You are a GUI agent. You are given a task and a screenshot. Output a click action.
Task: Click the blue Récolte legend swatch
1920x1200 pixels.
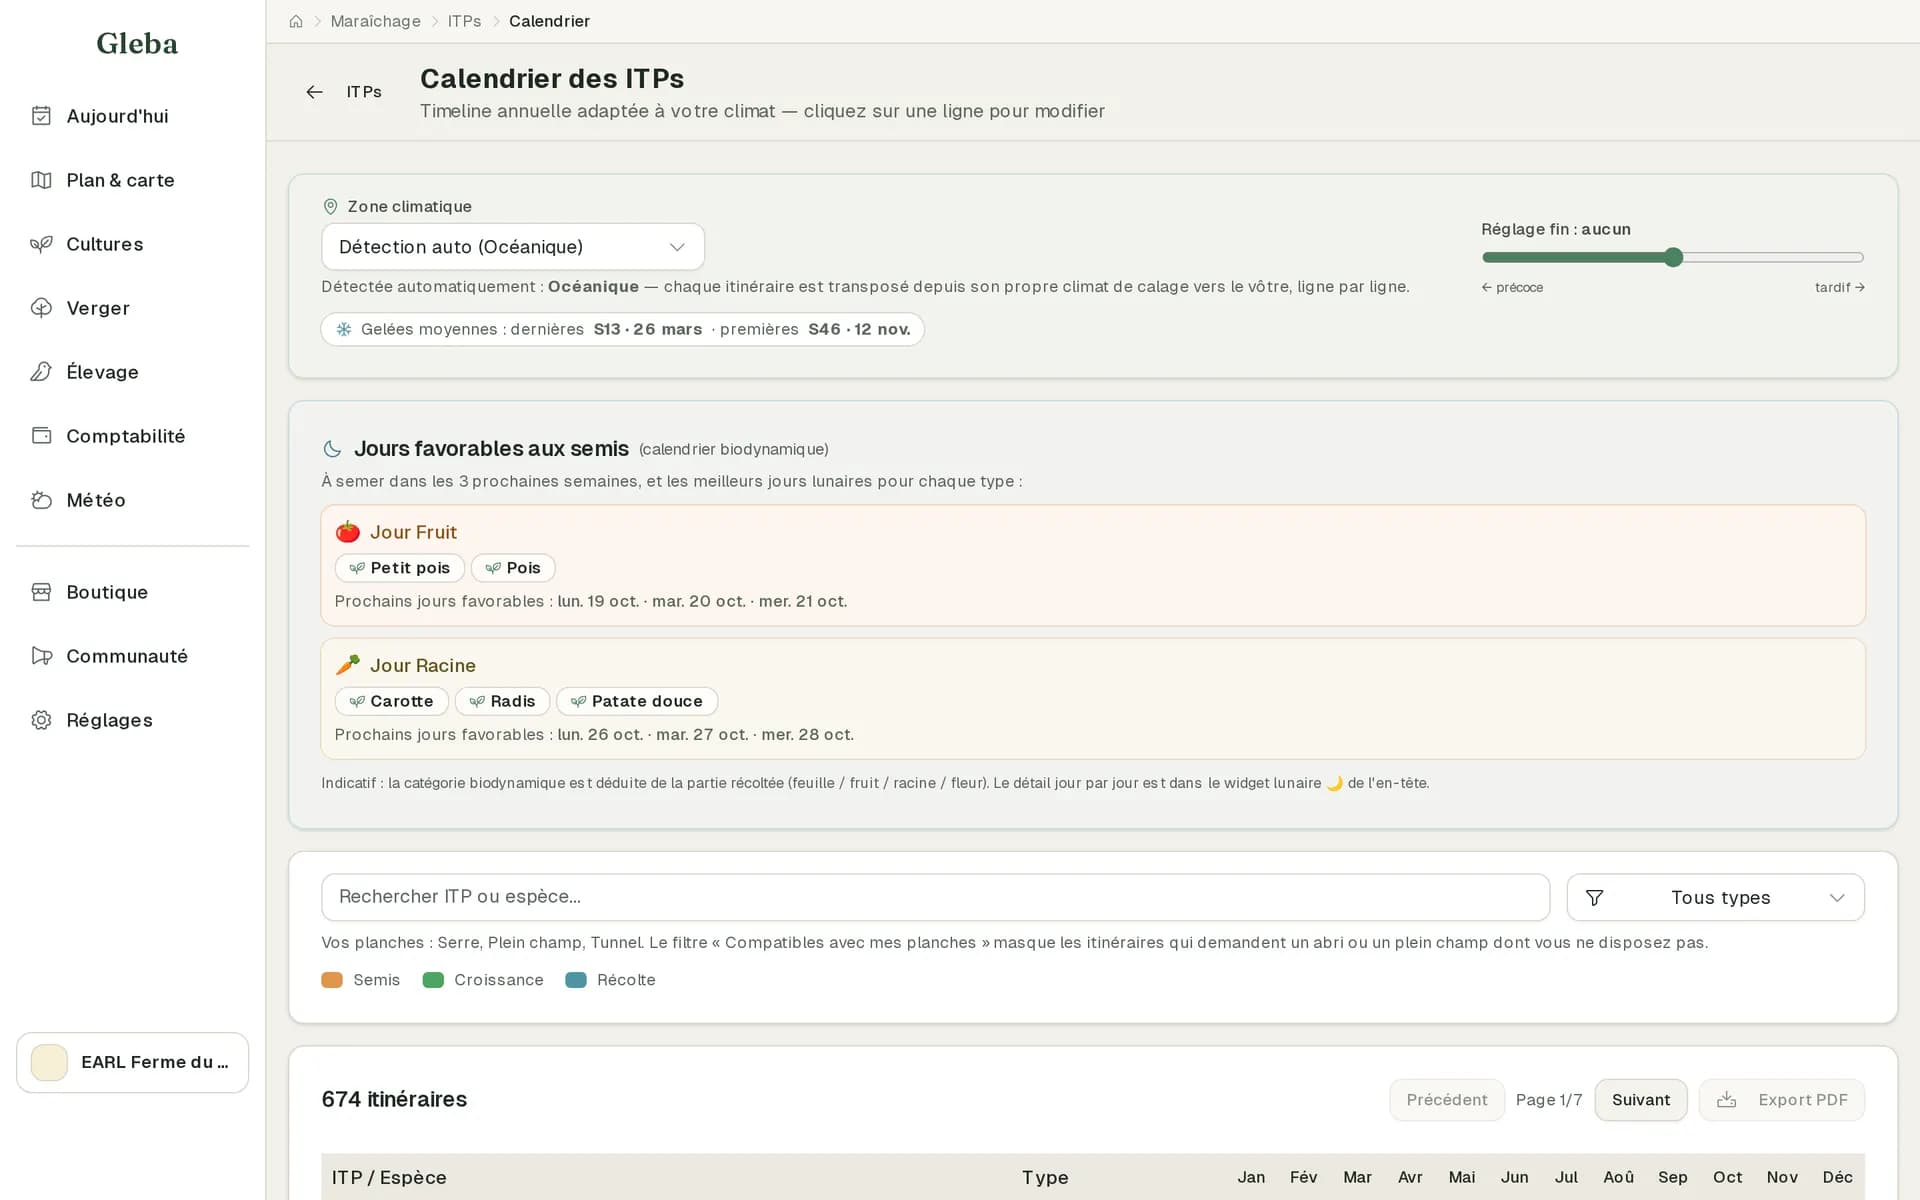pyautogui.click(x=576, y=980)
